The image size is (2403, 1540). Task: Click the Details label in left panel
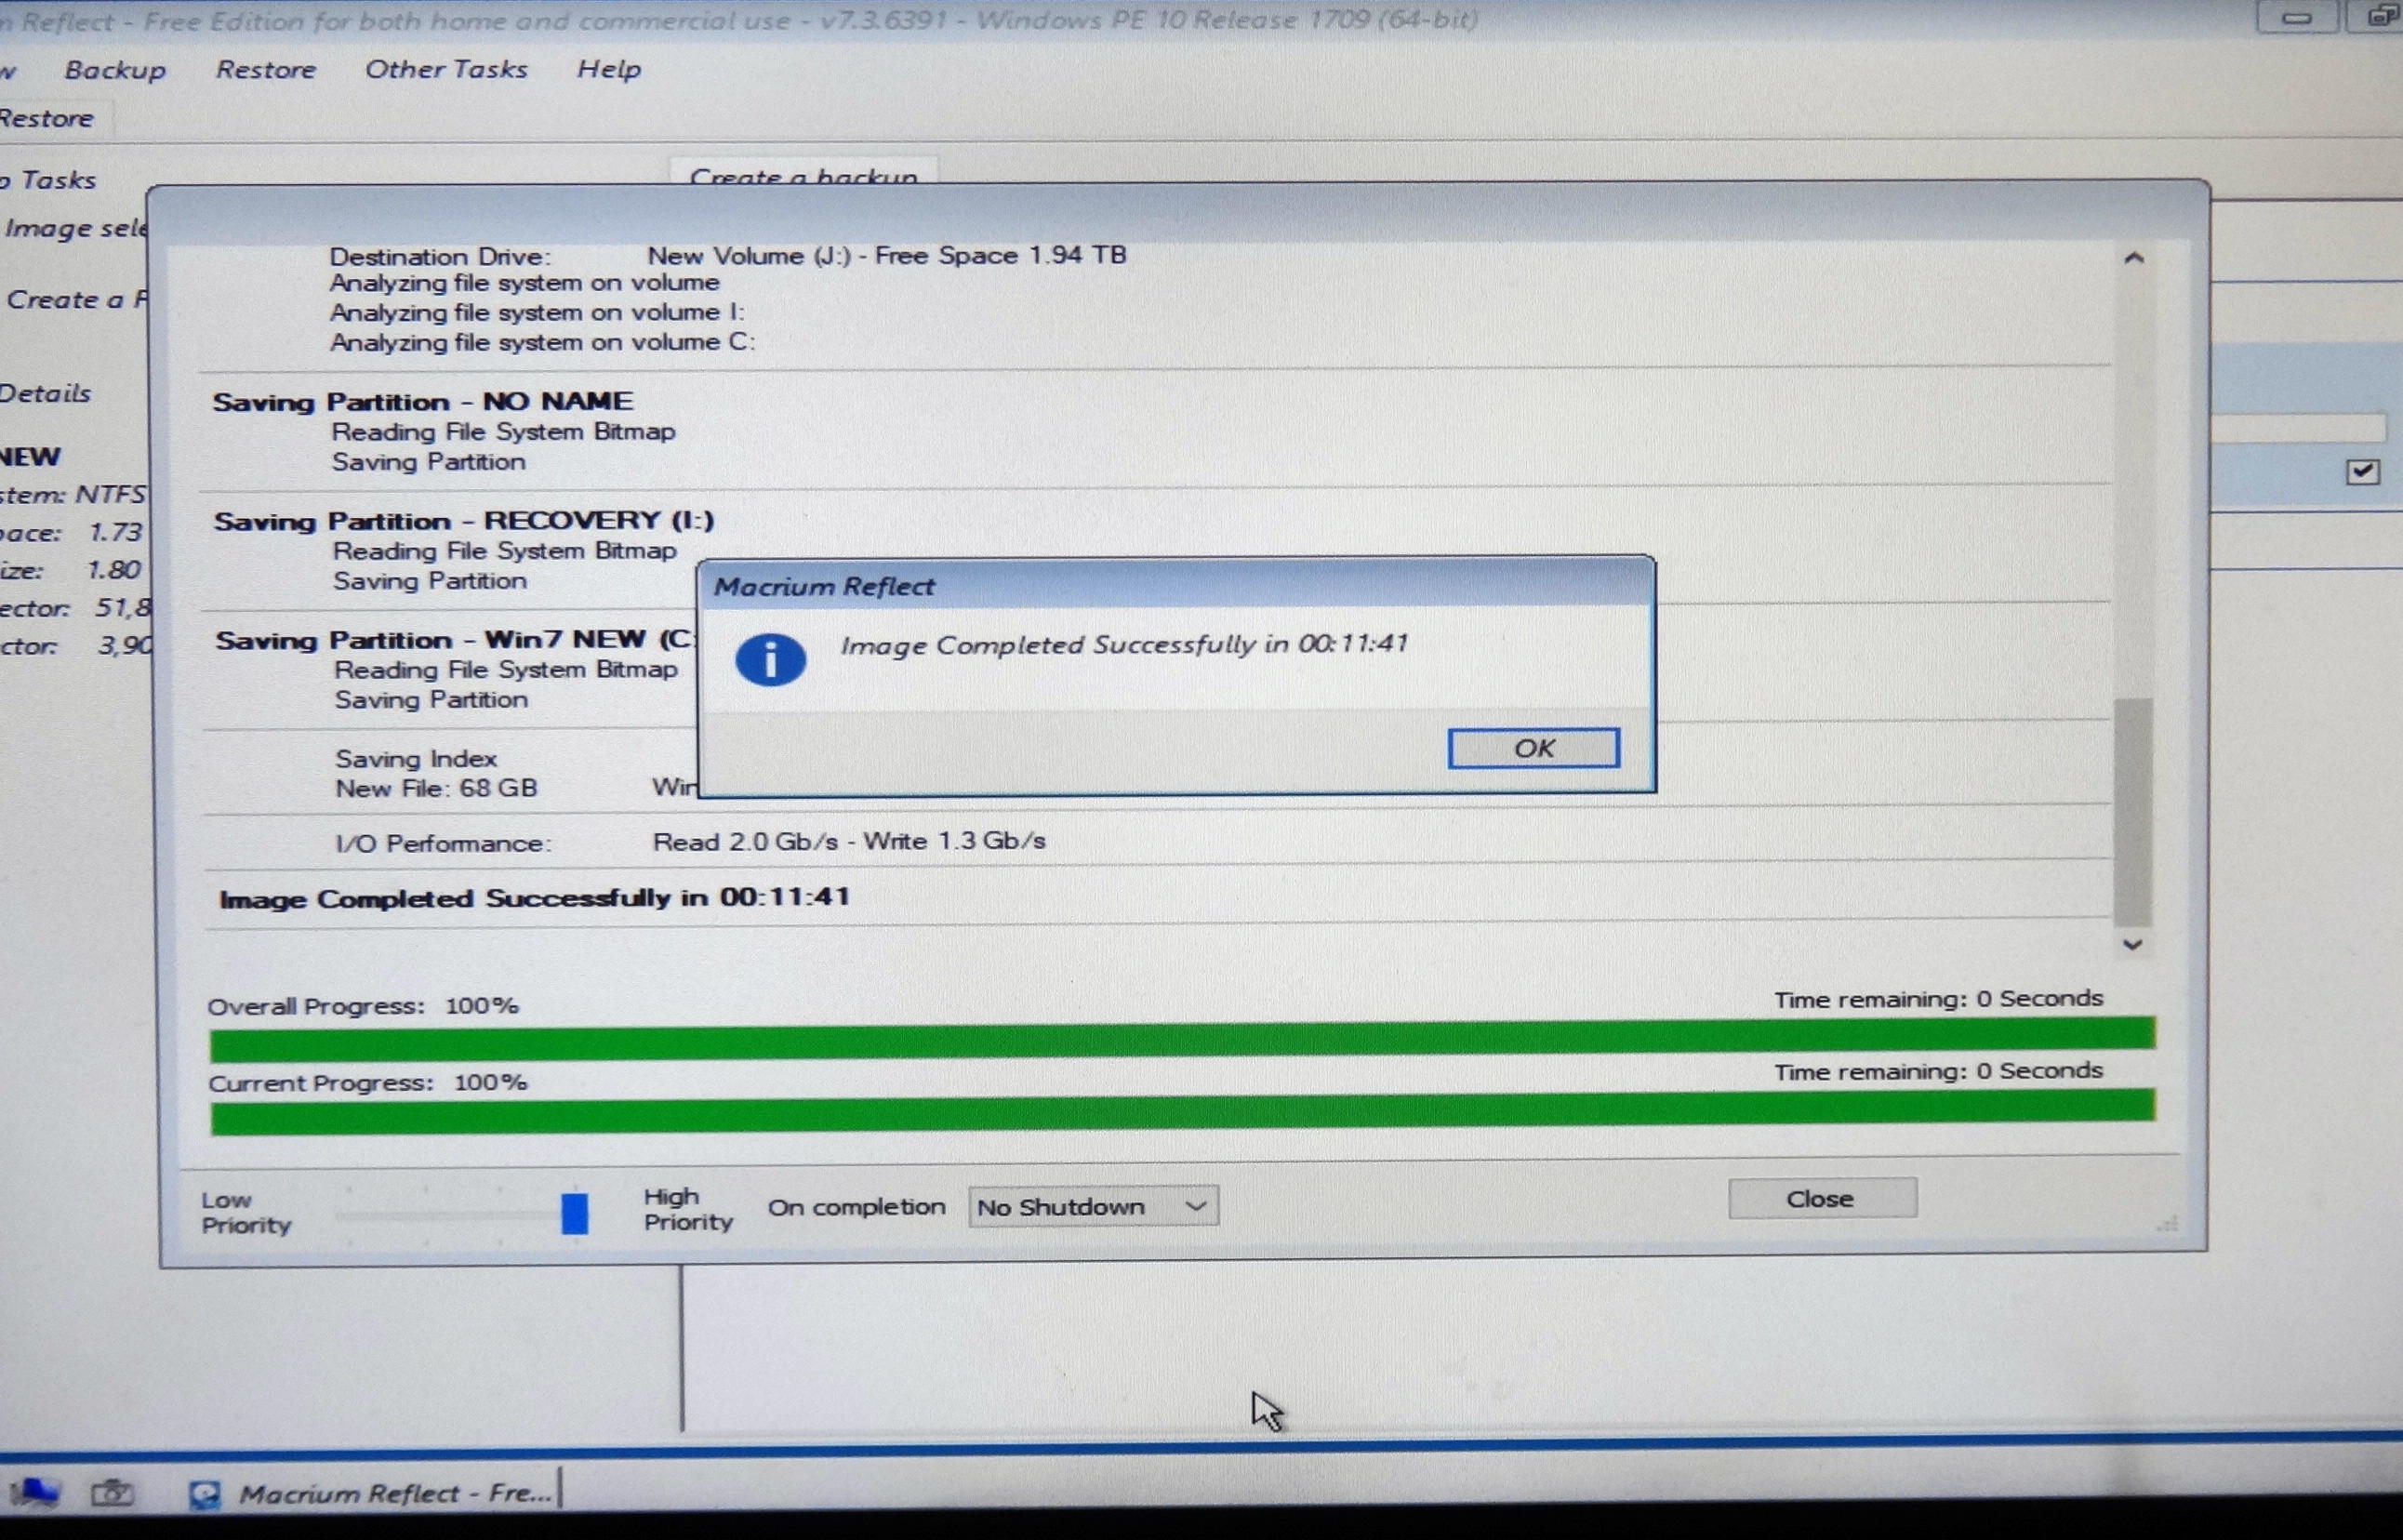(x=45, y=393)
